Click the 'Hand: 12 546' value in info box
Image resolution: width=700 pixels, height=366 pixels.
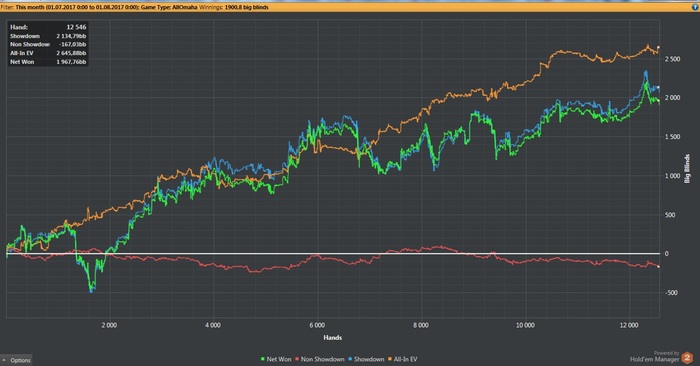tap(76, 27)
